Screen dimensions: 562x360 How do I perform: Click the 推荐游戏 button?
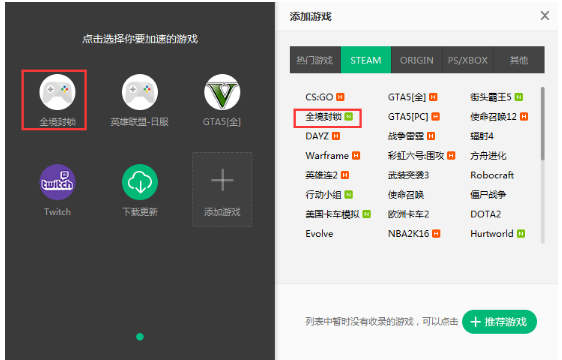point(499,322)
